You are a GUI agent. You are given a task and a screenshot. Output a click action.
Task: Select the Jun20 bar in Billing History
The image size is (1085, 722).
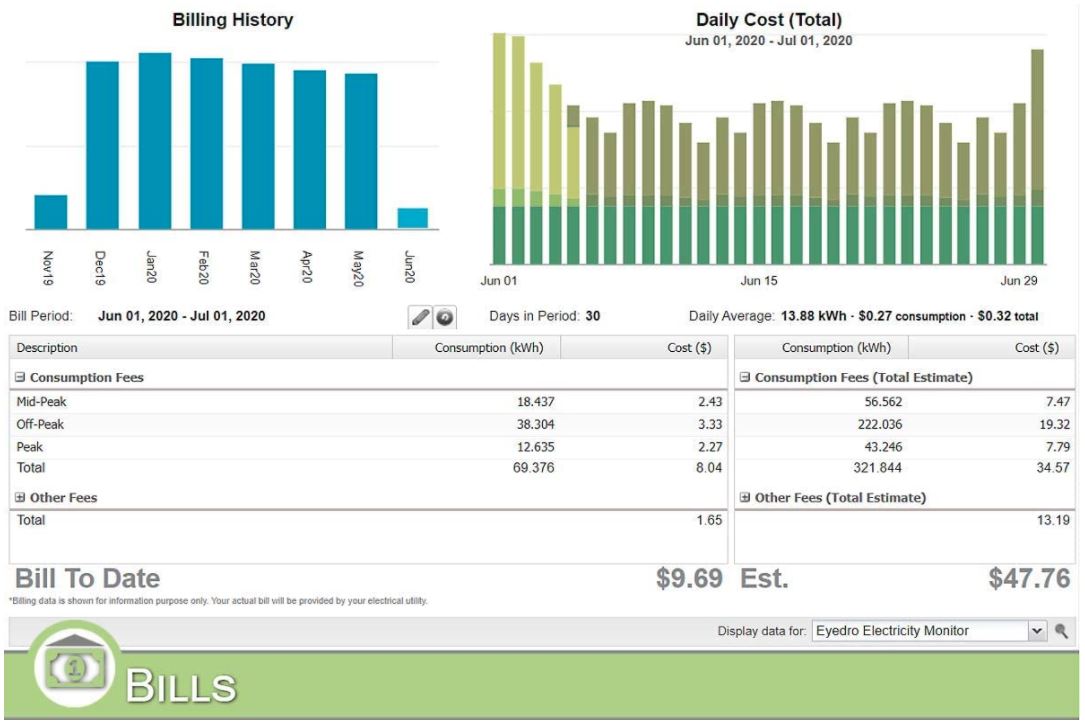(x=412, y=218)
